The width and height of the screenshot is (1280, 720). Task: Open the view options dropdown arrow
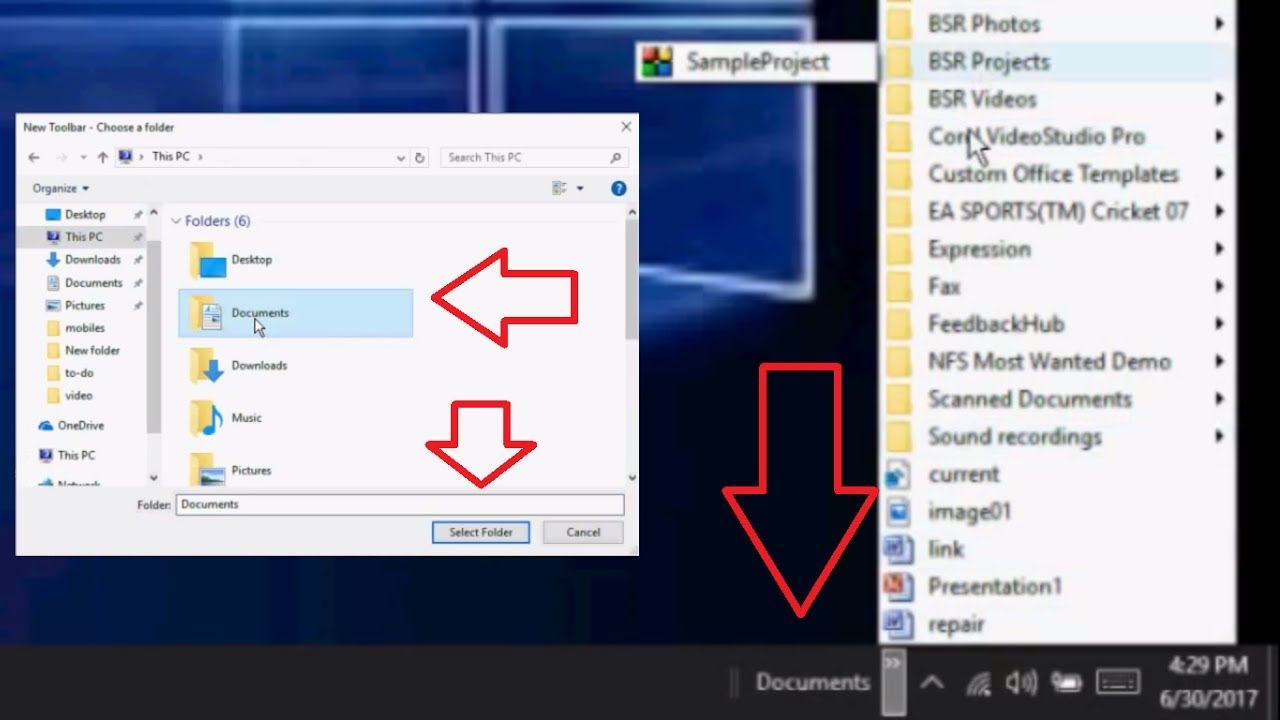[580, 188]
